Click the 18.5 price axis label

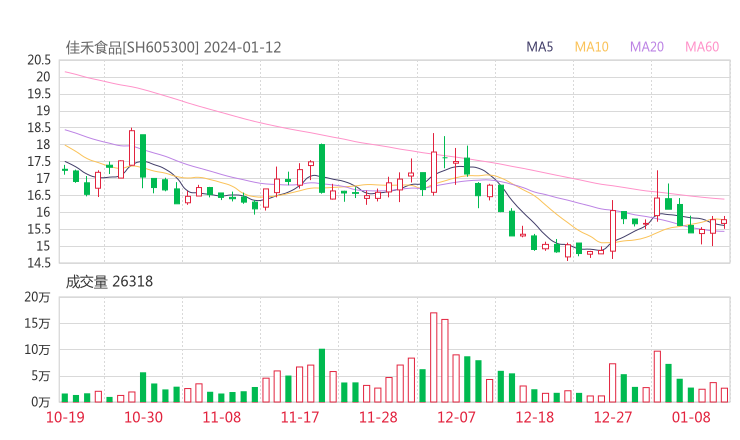(39, 128)
